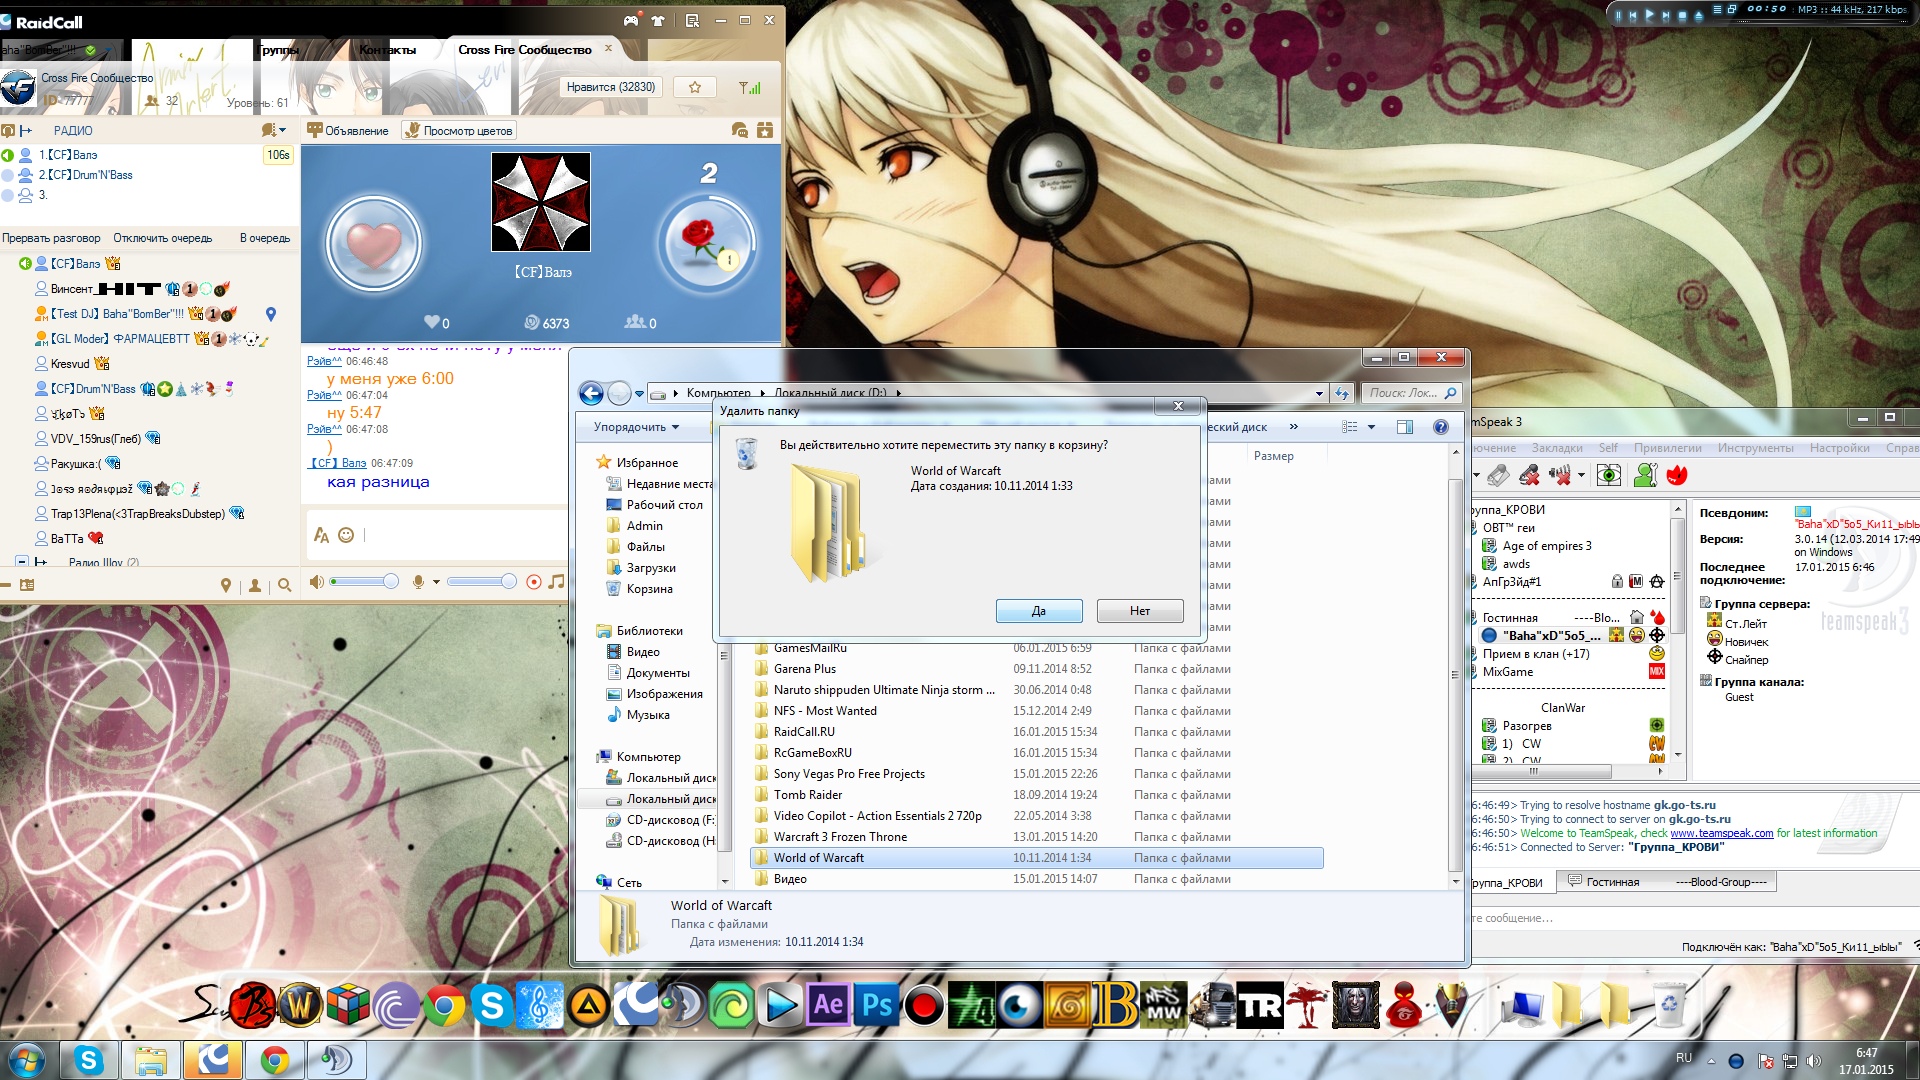Cancel deletion with the Нет button
The width and height of the screenshot is (1920, 1080).
click(1140, 611)
